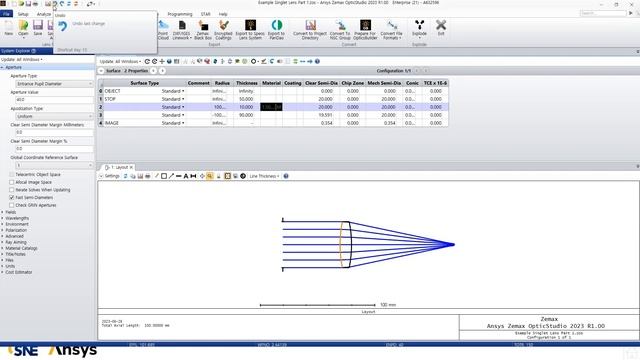Open Global Coordinate Reference Surface dropdown
Image resolution: width=640 pixels, height=360 pixels.
[54, 165]
